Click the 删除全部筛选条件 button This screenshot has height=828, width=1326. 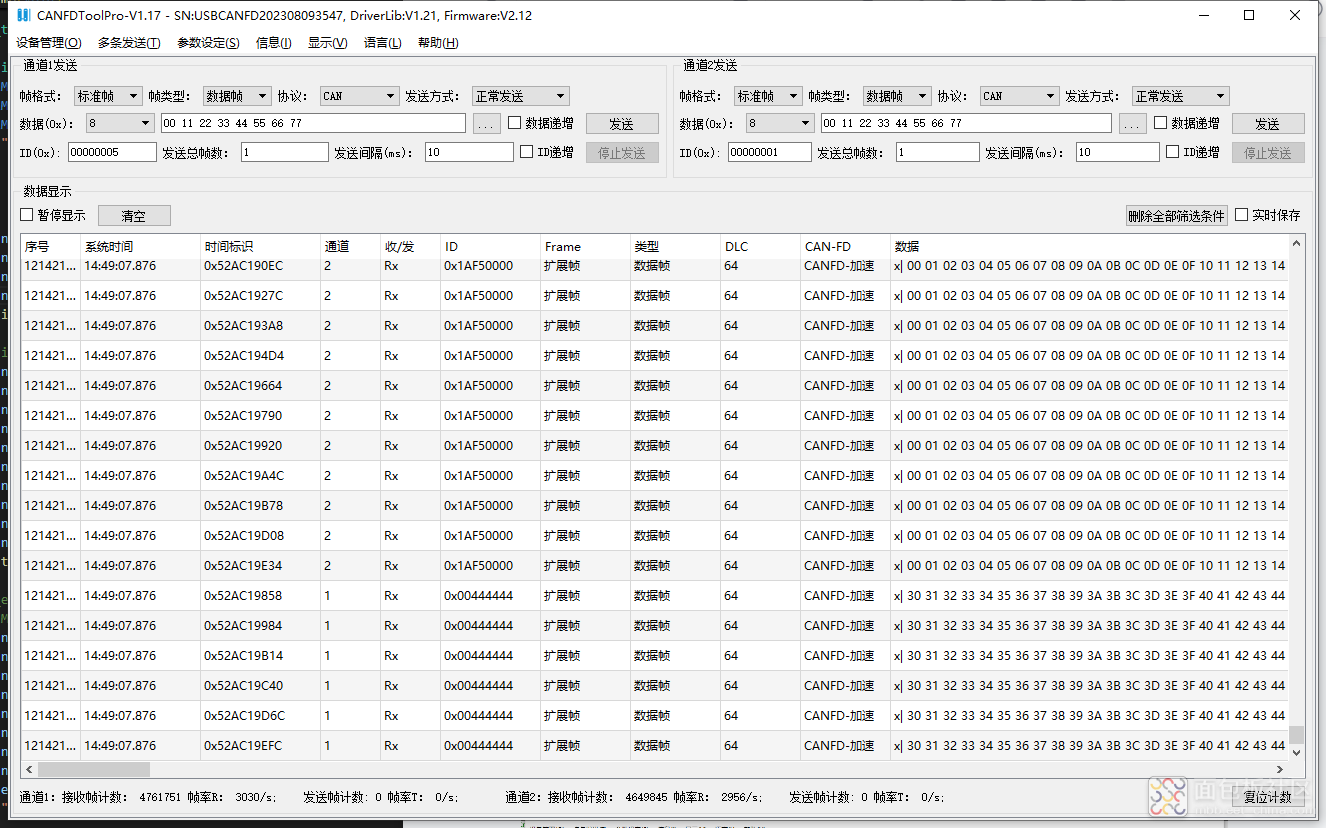1176,216
